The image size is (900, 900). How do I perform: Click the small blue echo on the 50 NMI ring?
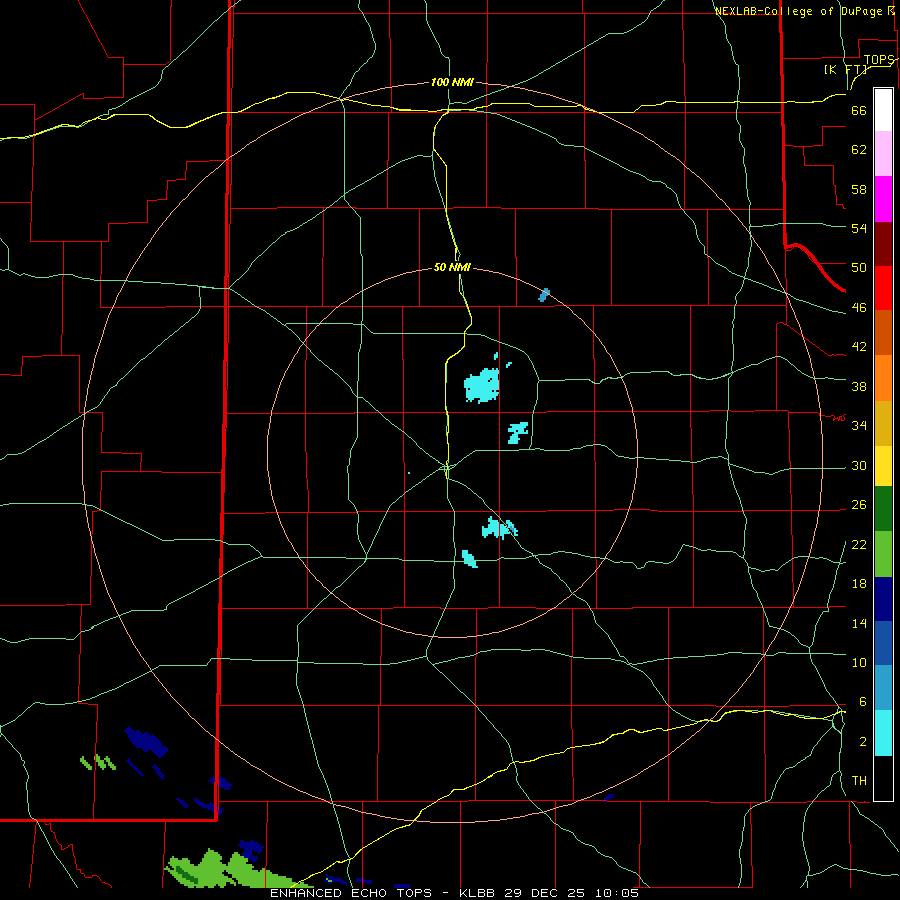coord(544,295)
